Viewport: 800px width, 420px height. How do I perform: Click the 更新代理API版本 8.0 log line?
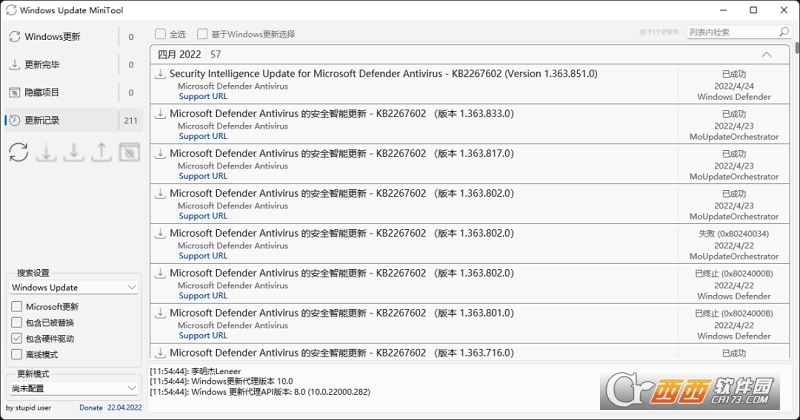260,392
